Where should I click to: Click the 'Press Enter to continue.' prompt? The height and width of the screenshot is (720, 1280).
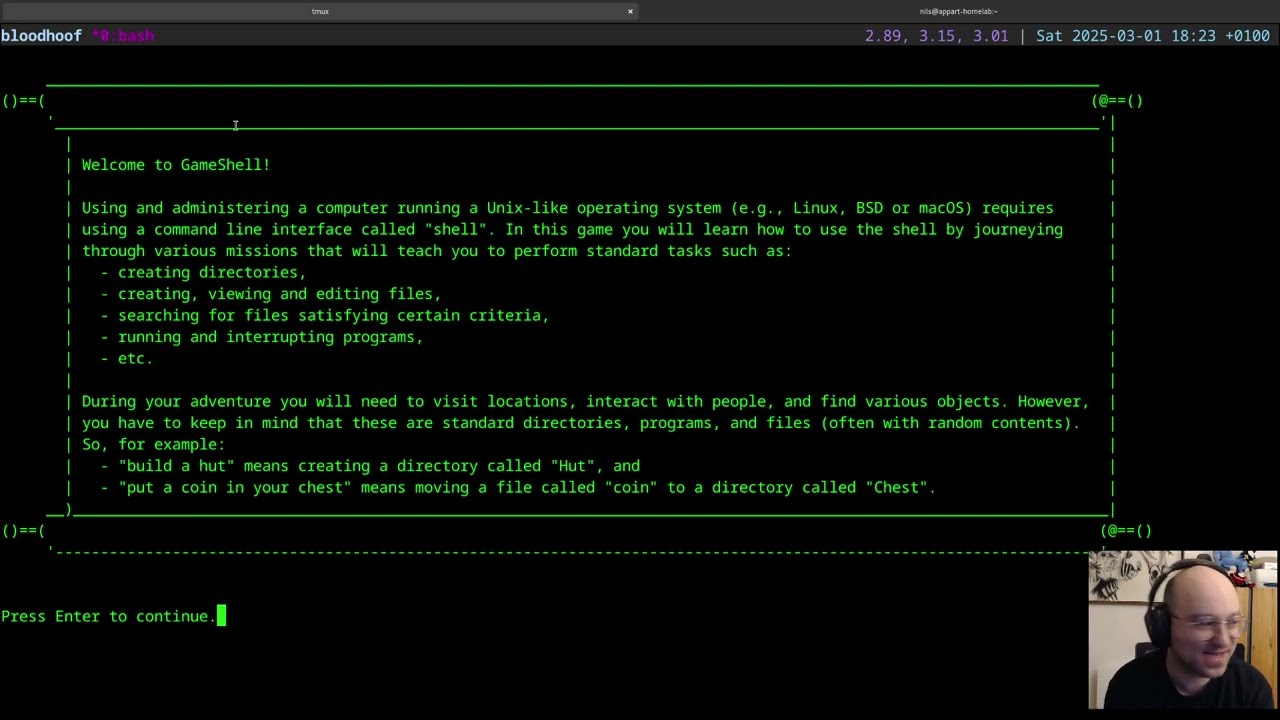point(109,616)
